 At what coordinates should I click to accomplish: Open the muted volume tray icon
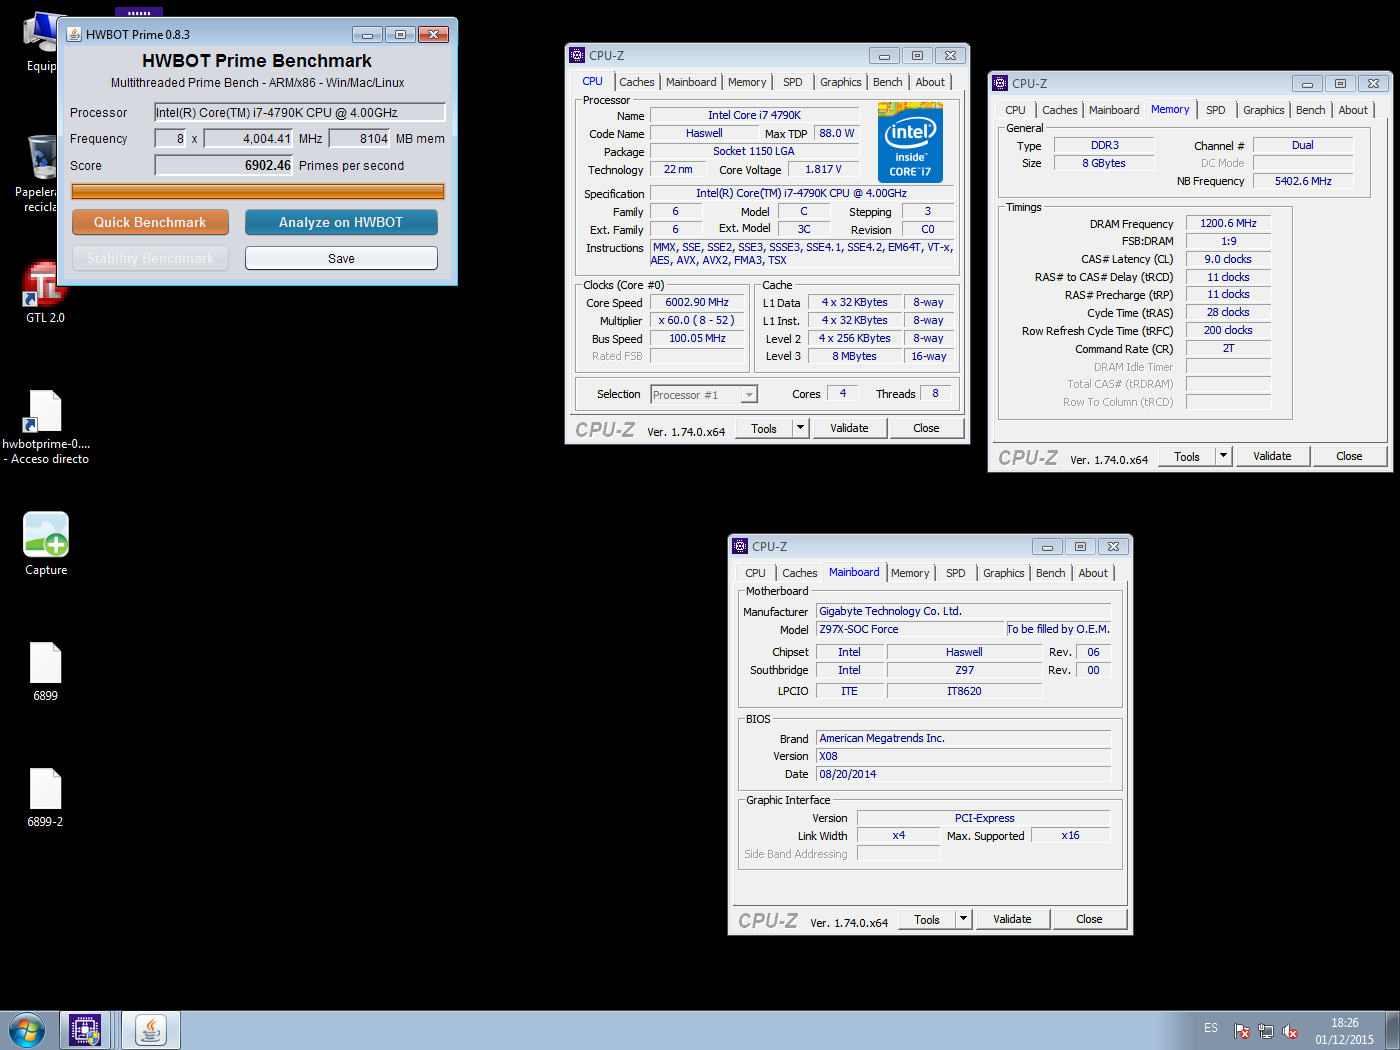(x=1290, y=1031)
